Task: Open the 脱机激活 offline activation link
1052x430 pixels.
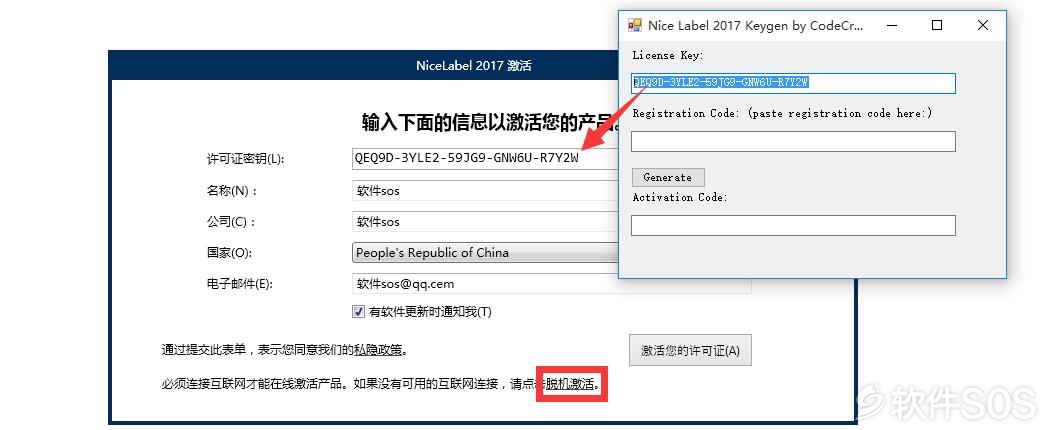Action: point(570,384)
